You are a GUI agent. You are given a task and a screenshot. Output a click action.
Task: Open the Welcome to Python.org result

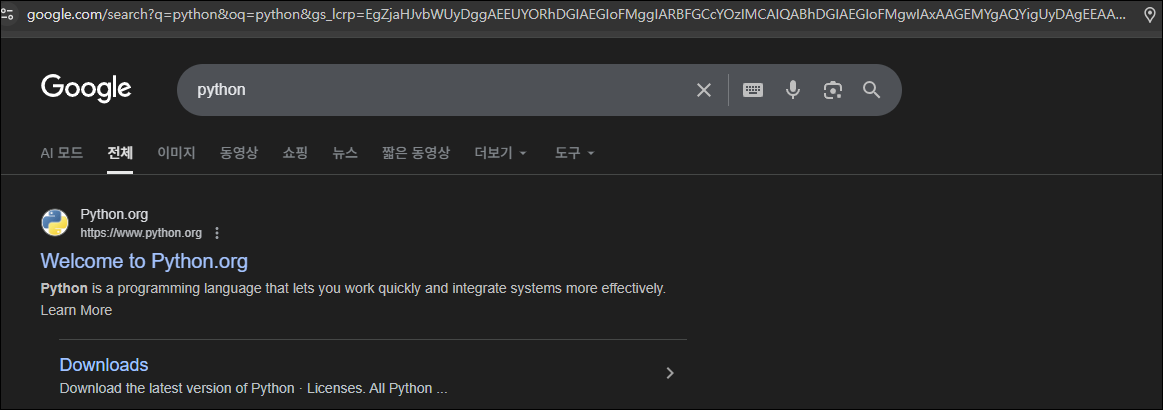(144, 261)
